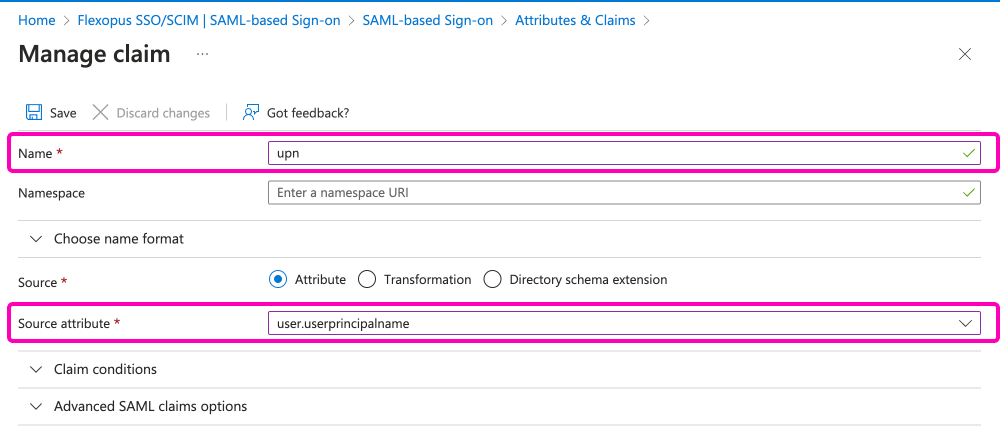Open Attributes & Claims breadcrumb
1000x443 pixels.
[575, 20]
